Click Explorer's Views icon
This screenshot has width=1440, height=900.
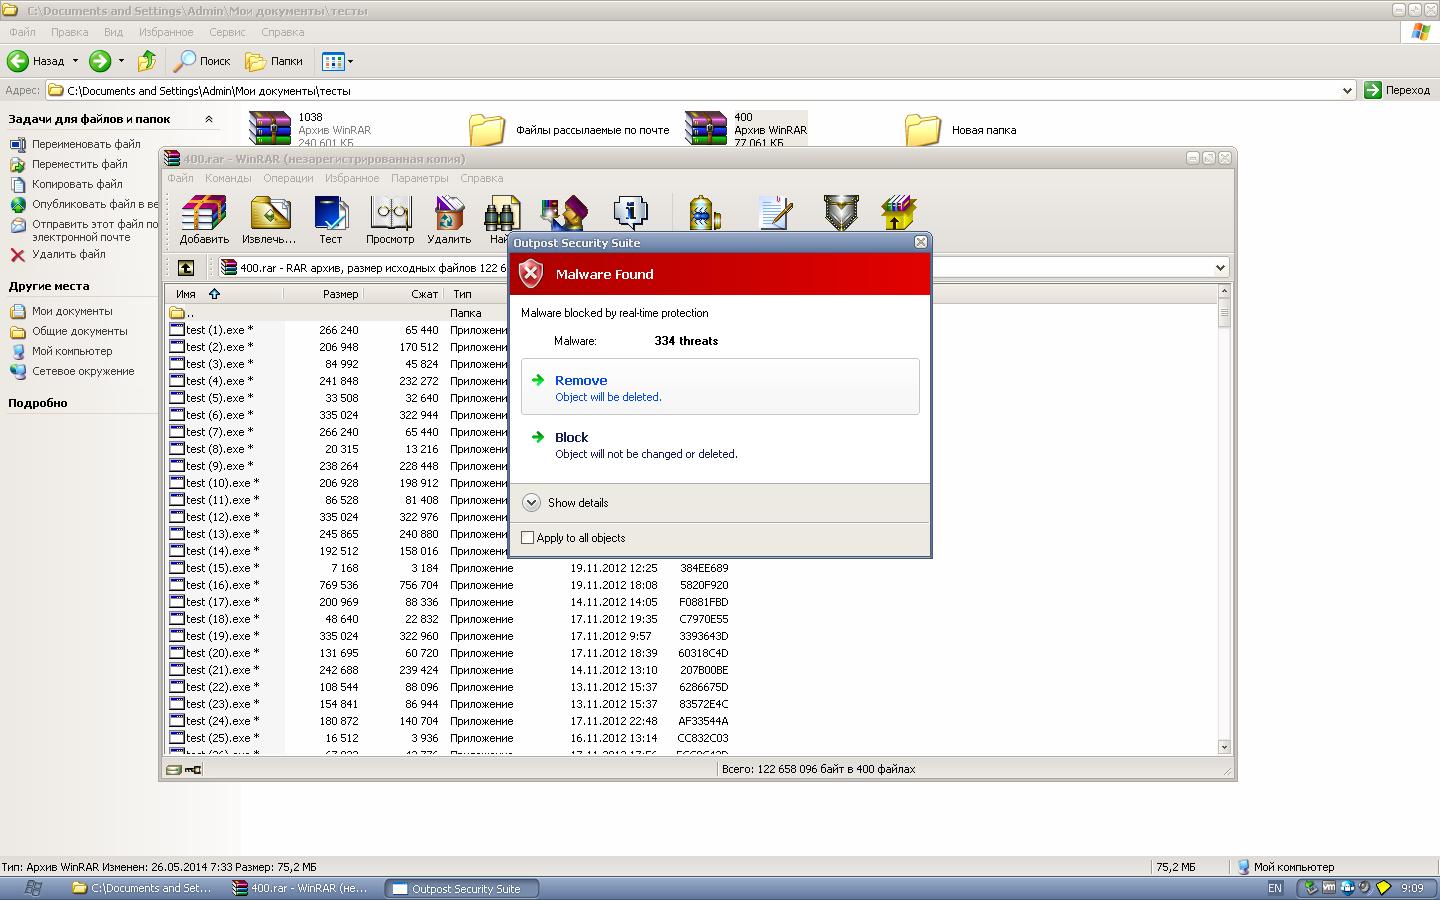click(333, 61)
